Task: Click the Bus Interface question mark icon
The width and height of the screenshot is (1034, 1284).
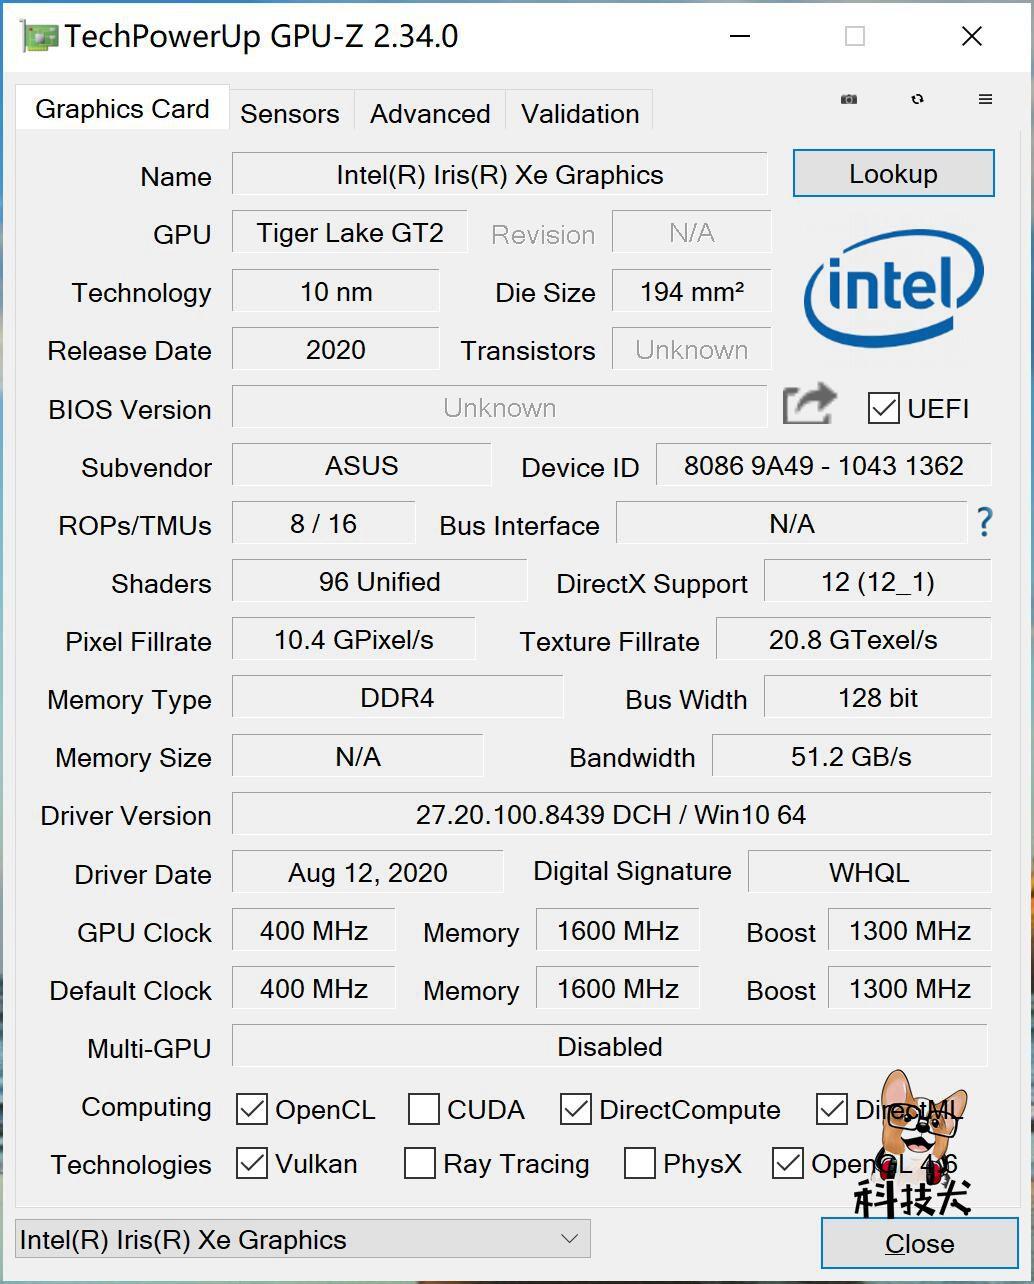Action: click(x=985, y=522)
